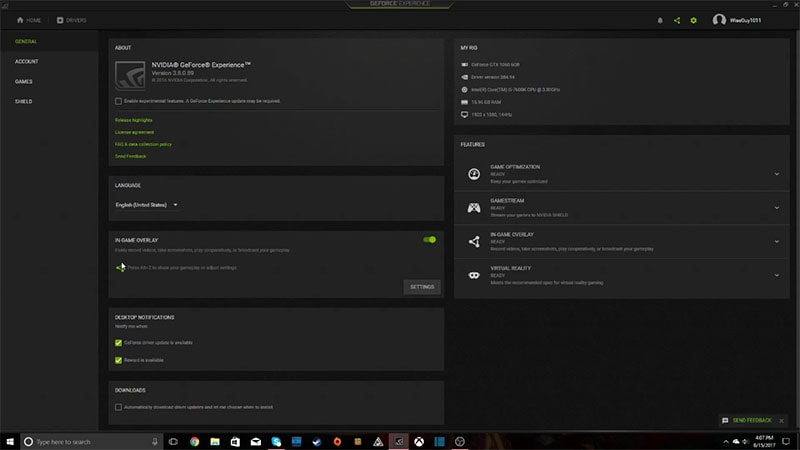800x450 pixels.
Task: Open In-Game Overlay Settings button
Action: click(422, 287)
